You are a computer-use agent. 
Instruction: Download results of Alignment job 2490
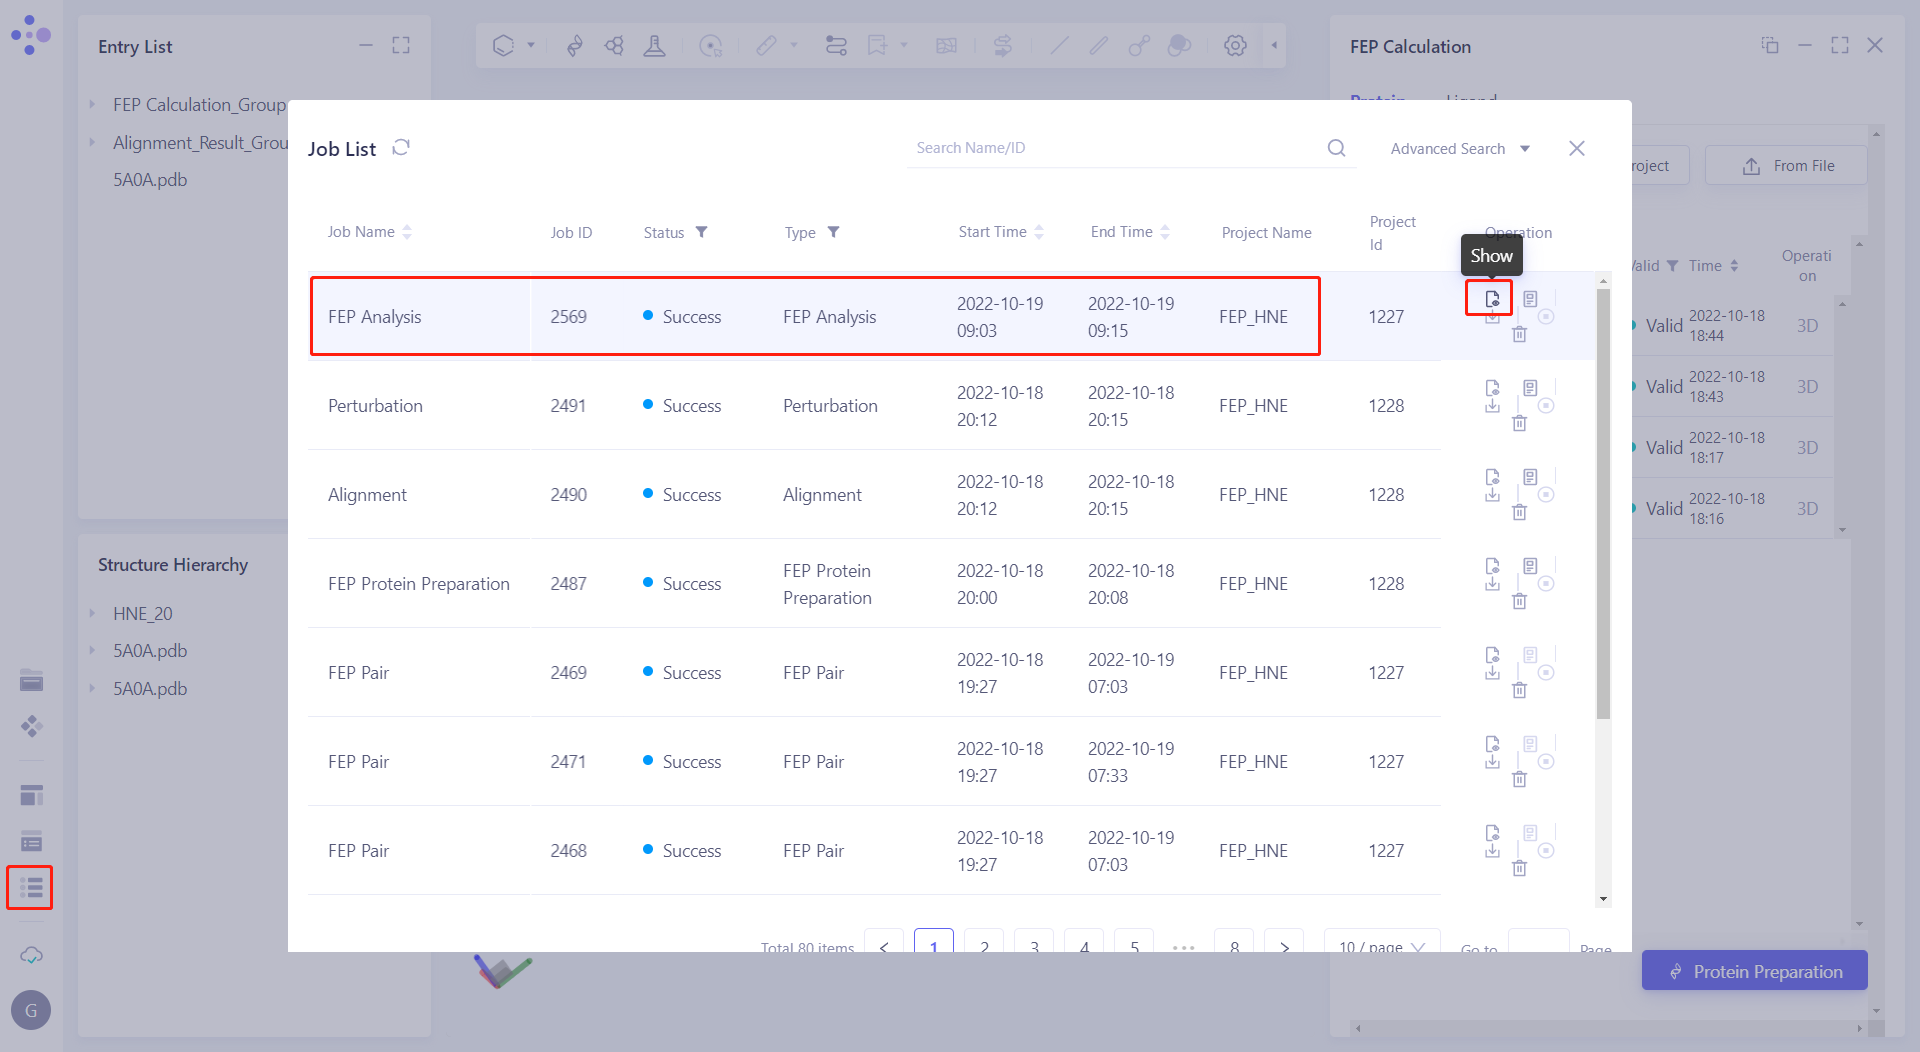(x=1492, y=495)
